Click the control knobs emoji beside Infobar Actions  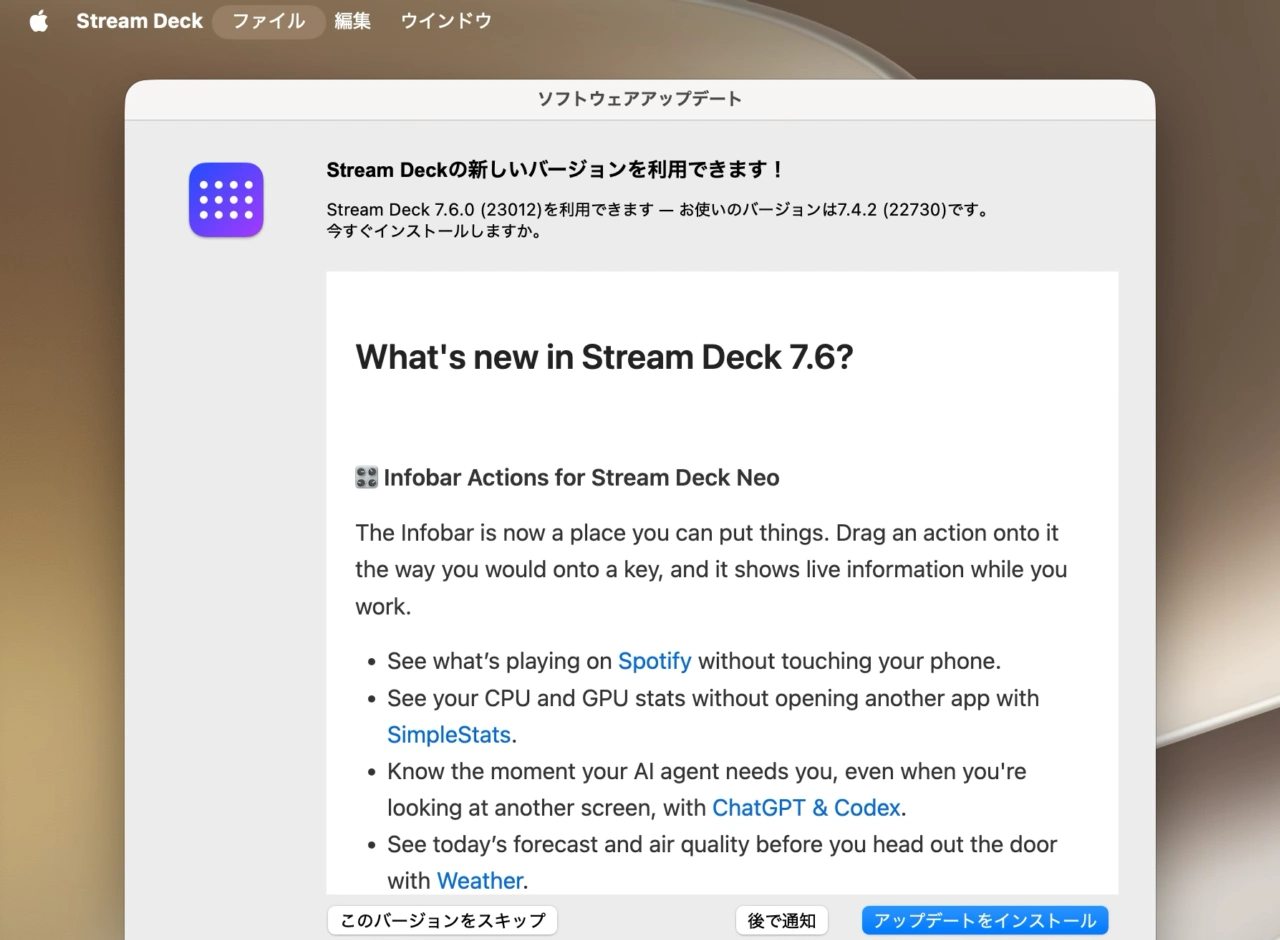click(x=367, y=478)
